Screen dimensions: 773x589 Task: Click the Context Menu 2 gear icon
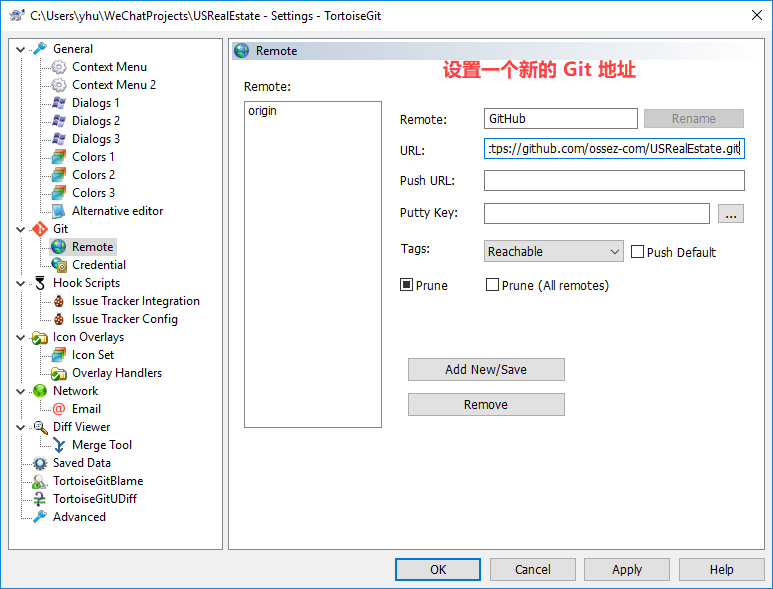[59, 85]
